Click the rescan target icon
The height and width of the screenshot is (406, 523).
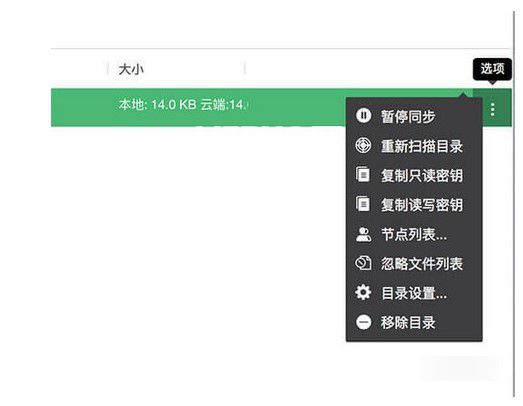[x=363, y=145]
